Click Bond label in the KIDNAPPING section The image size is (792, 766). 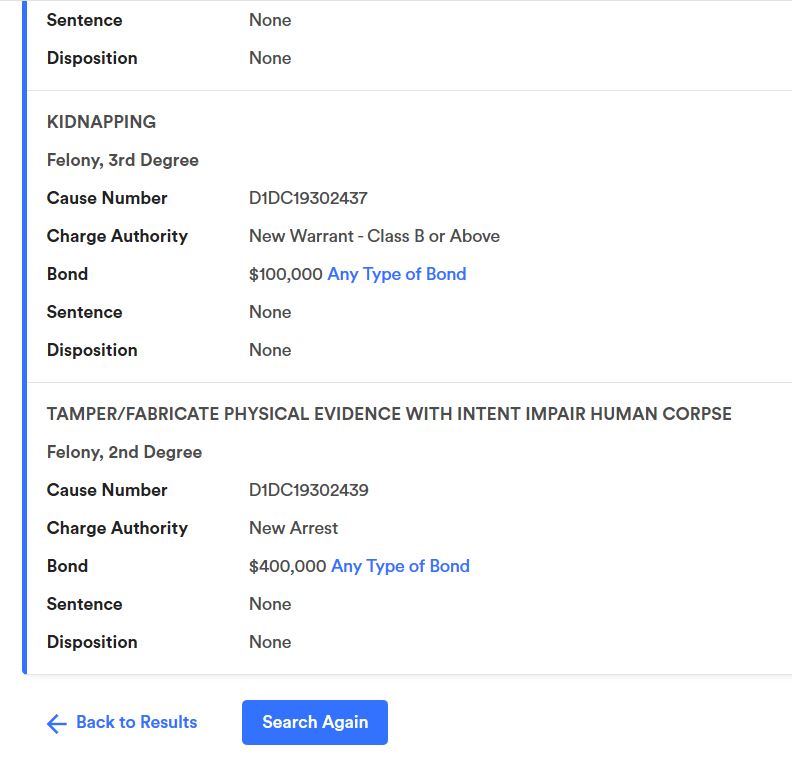coord(67,274)
